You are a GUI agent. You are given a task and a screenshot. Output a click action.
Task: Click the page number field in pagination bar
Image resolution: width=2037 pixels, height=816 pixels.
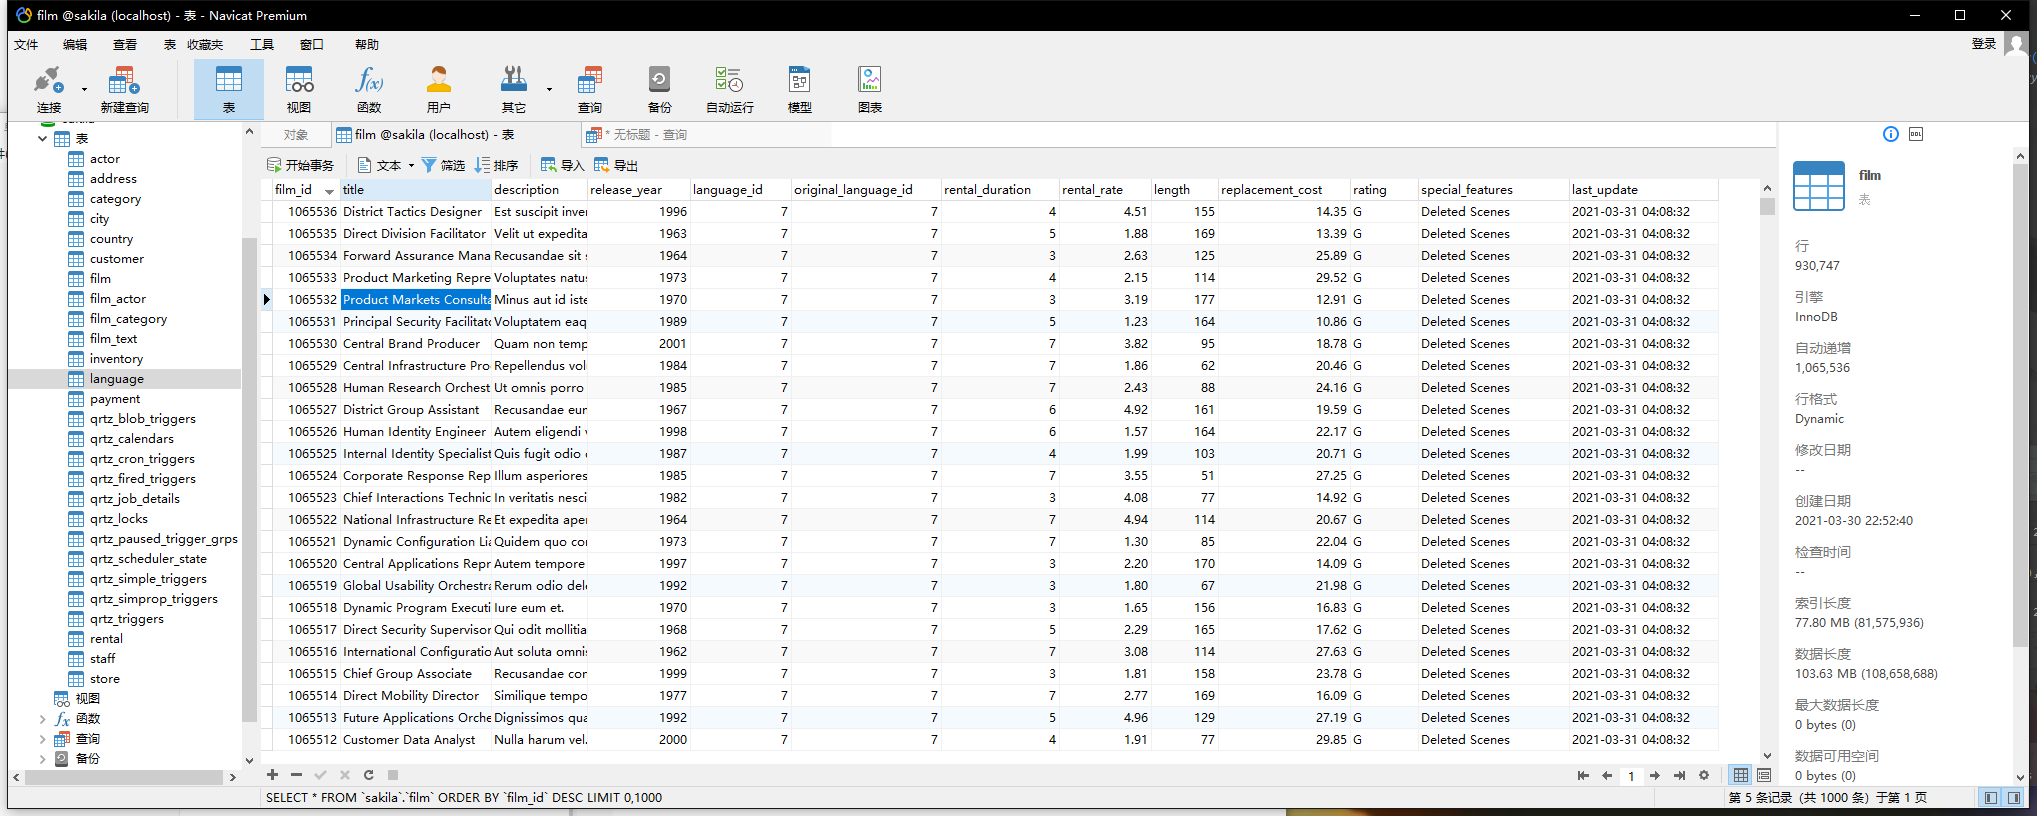1631,776
